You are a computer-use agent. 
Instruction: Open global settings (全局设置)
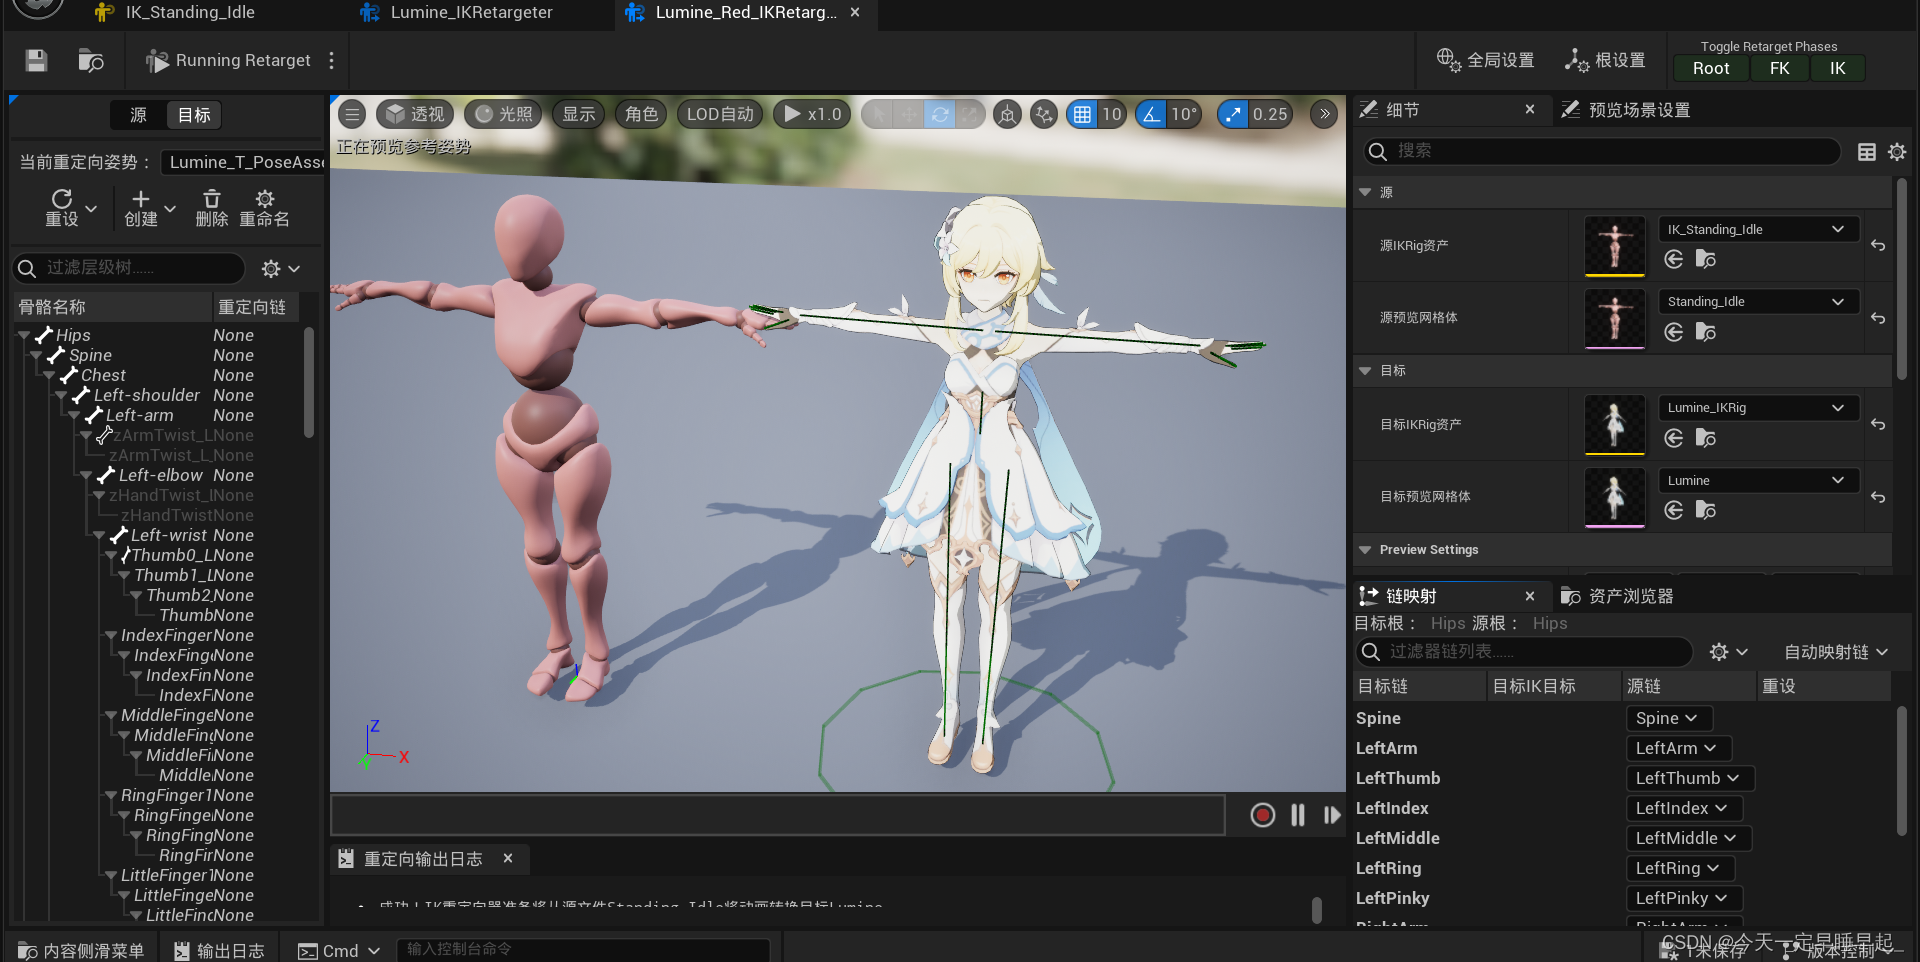[1485, 60]
